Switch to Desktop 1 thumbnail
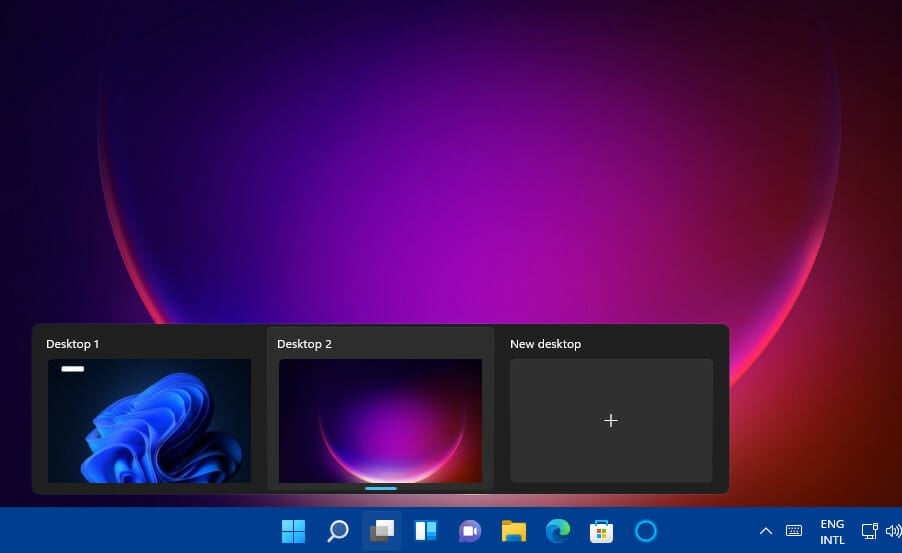Image resolution: width=902 pixels, height=553 pixels. point(150,421)
